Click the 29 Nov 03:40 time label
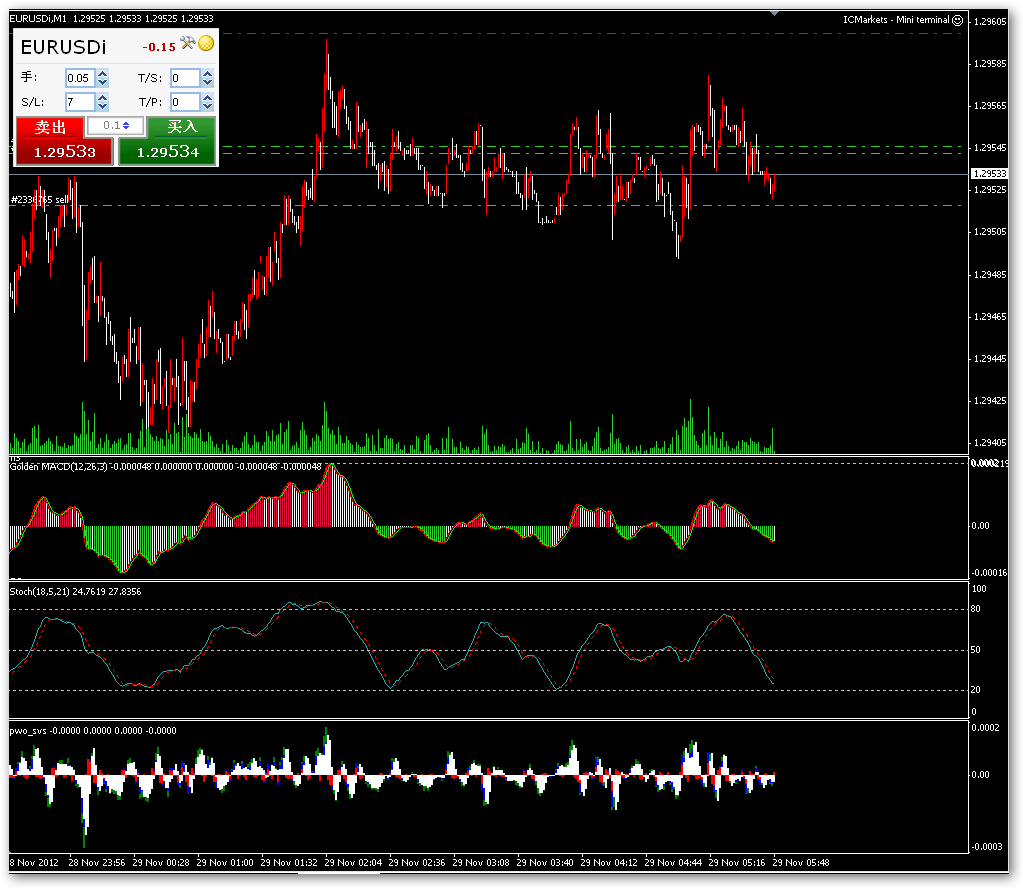This screenshot has height=888, width=1023. click(545, 863)
